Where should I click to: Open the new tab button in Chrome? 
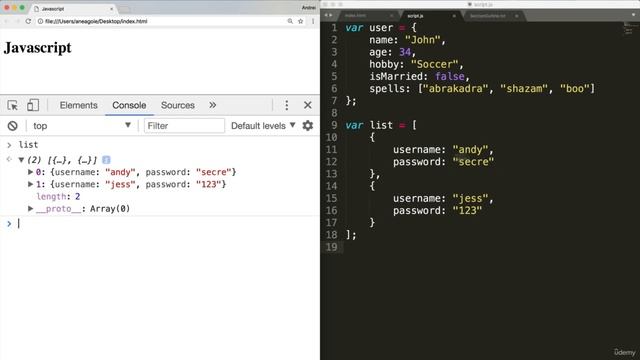[124, 9]
